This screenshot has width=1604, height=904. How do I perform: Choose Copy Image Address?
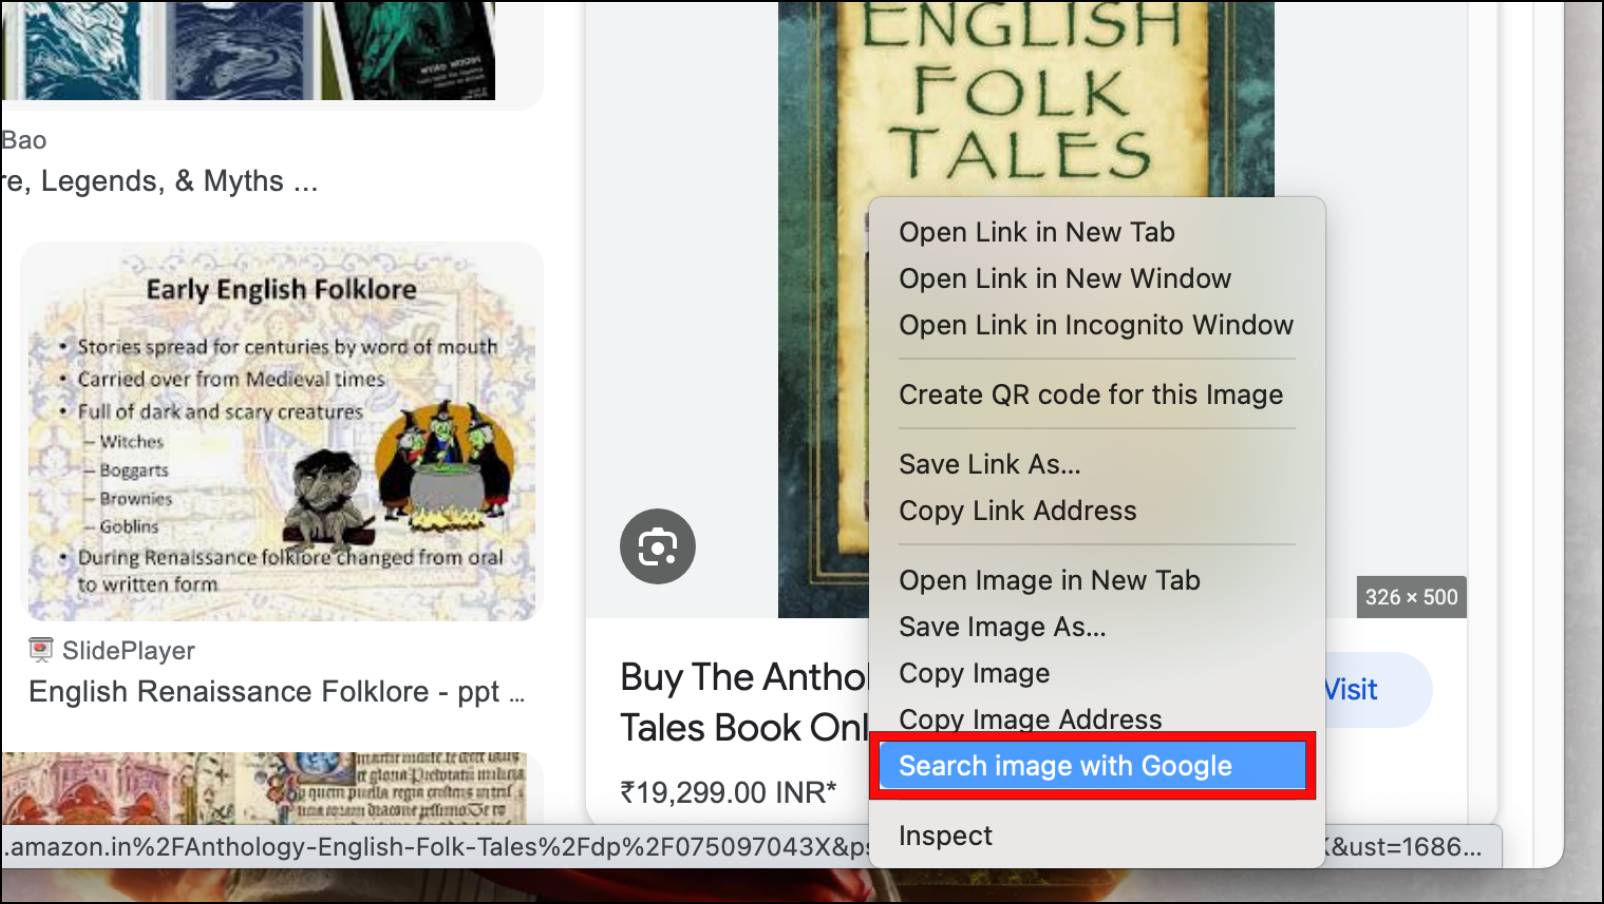[x=1030, y=718]
